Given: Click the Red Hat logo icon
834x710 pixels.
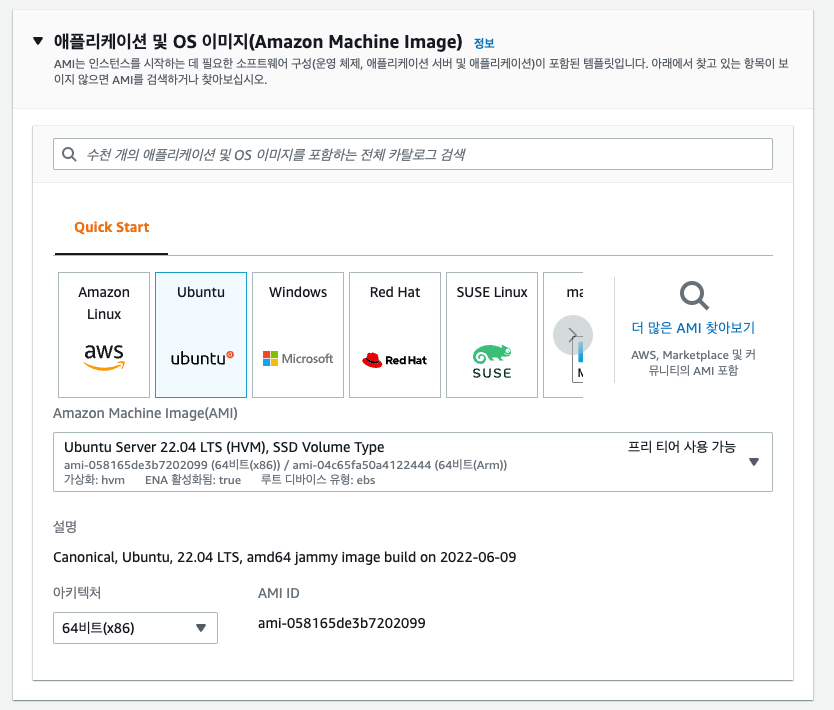Looking at the screenshot, I should pyautogui.click(x=395, y=360).
